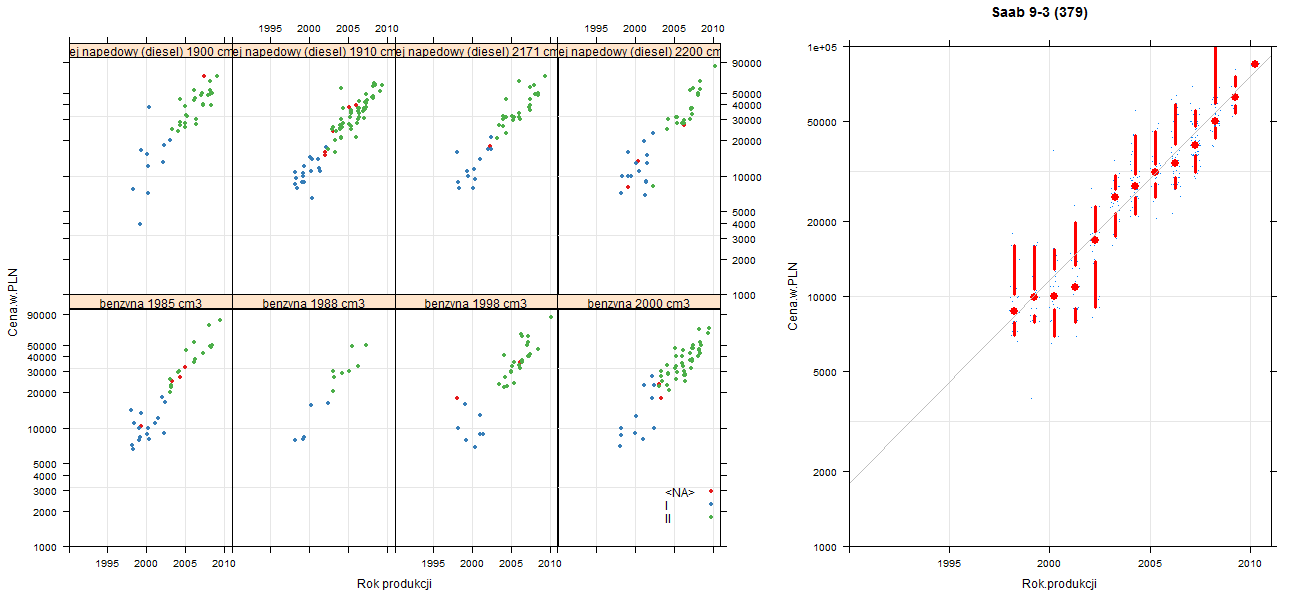This screenshot has height=600, width=1300.
Task: Click the "(diesel) 2200 cm" panel strip
Action: click(x=639, y=51)
